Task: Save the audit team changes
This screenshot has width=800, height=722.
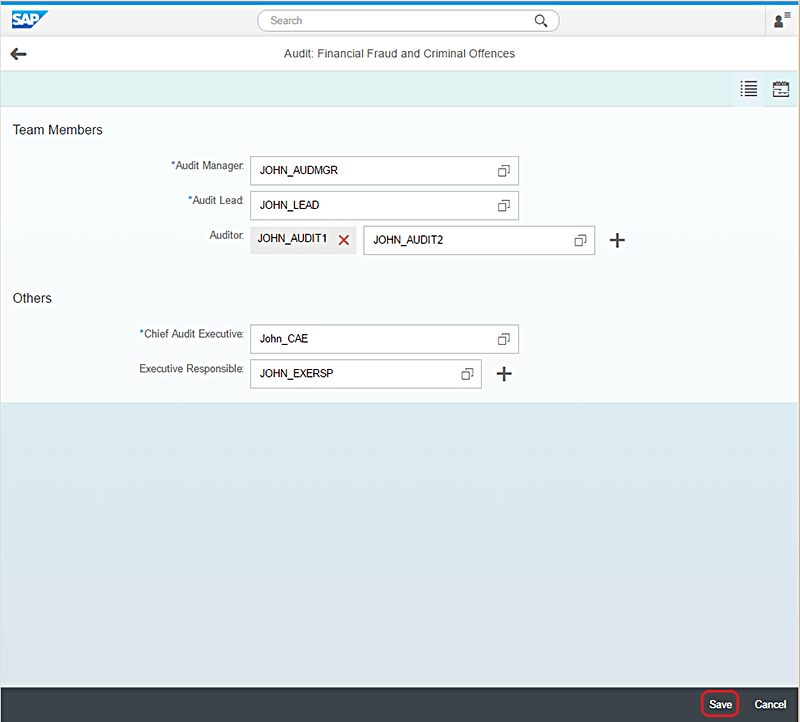Action: [720, 704]
